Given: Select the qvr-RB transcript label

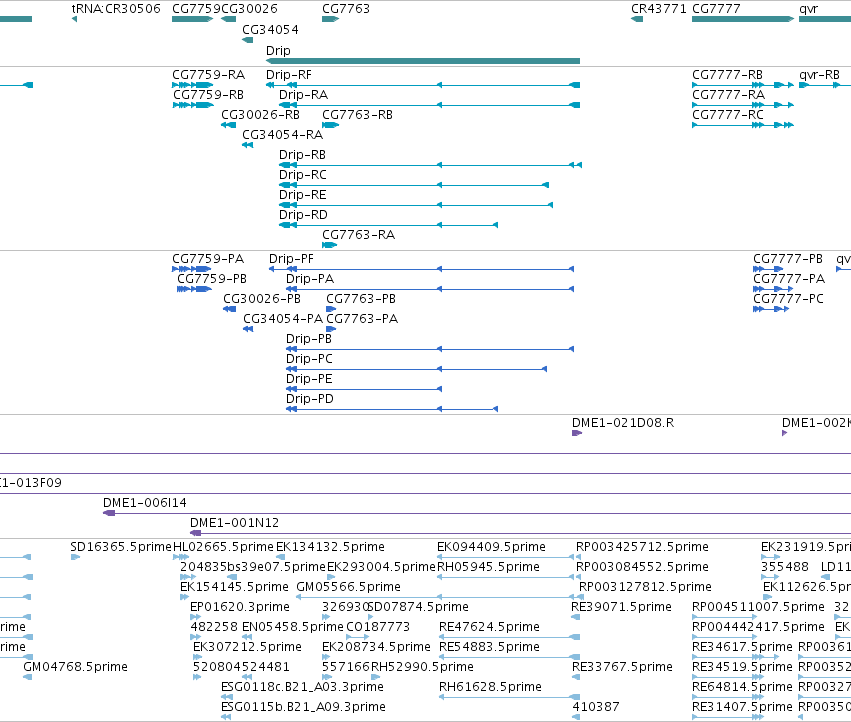Looking at the screenshot, I should (820, 75).
